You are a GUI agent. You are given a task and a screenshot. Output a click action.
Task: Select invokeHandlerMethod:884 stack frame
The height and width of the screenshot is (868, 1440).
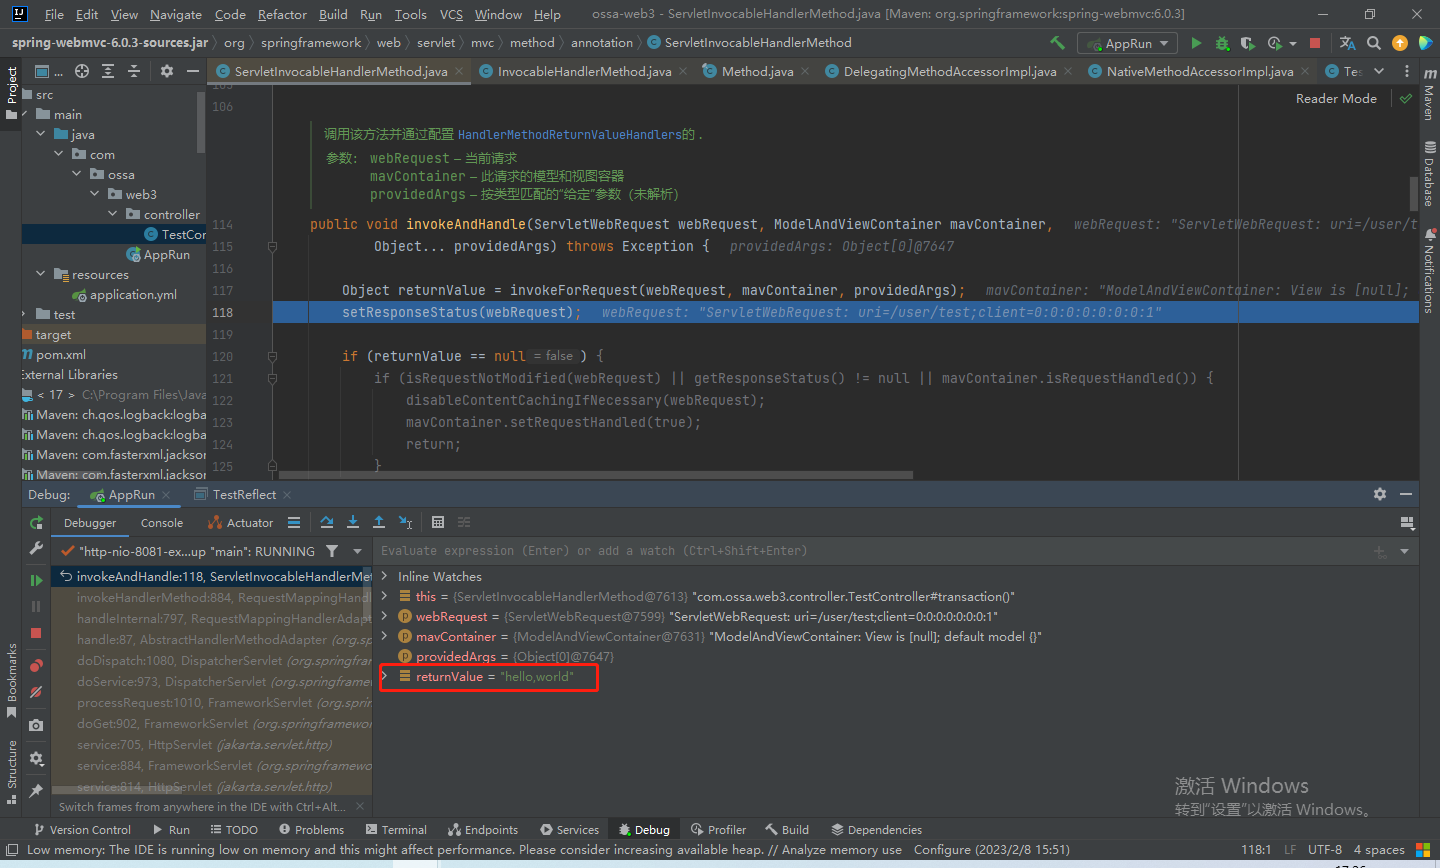pyautogui.click(x=211, y=597)
